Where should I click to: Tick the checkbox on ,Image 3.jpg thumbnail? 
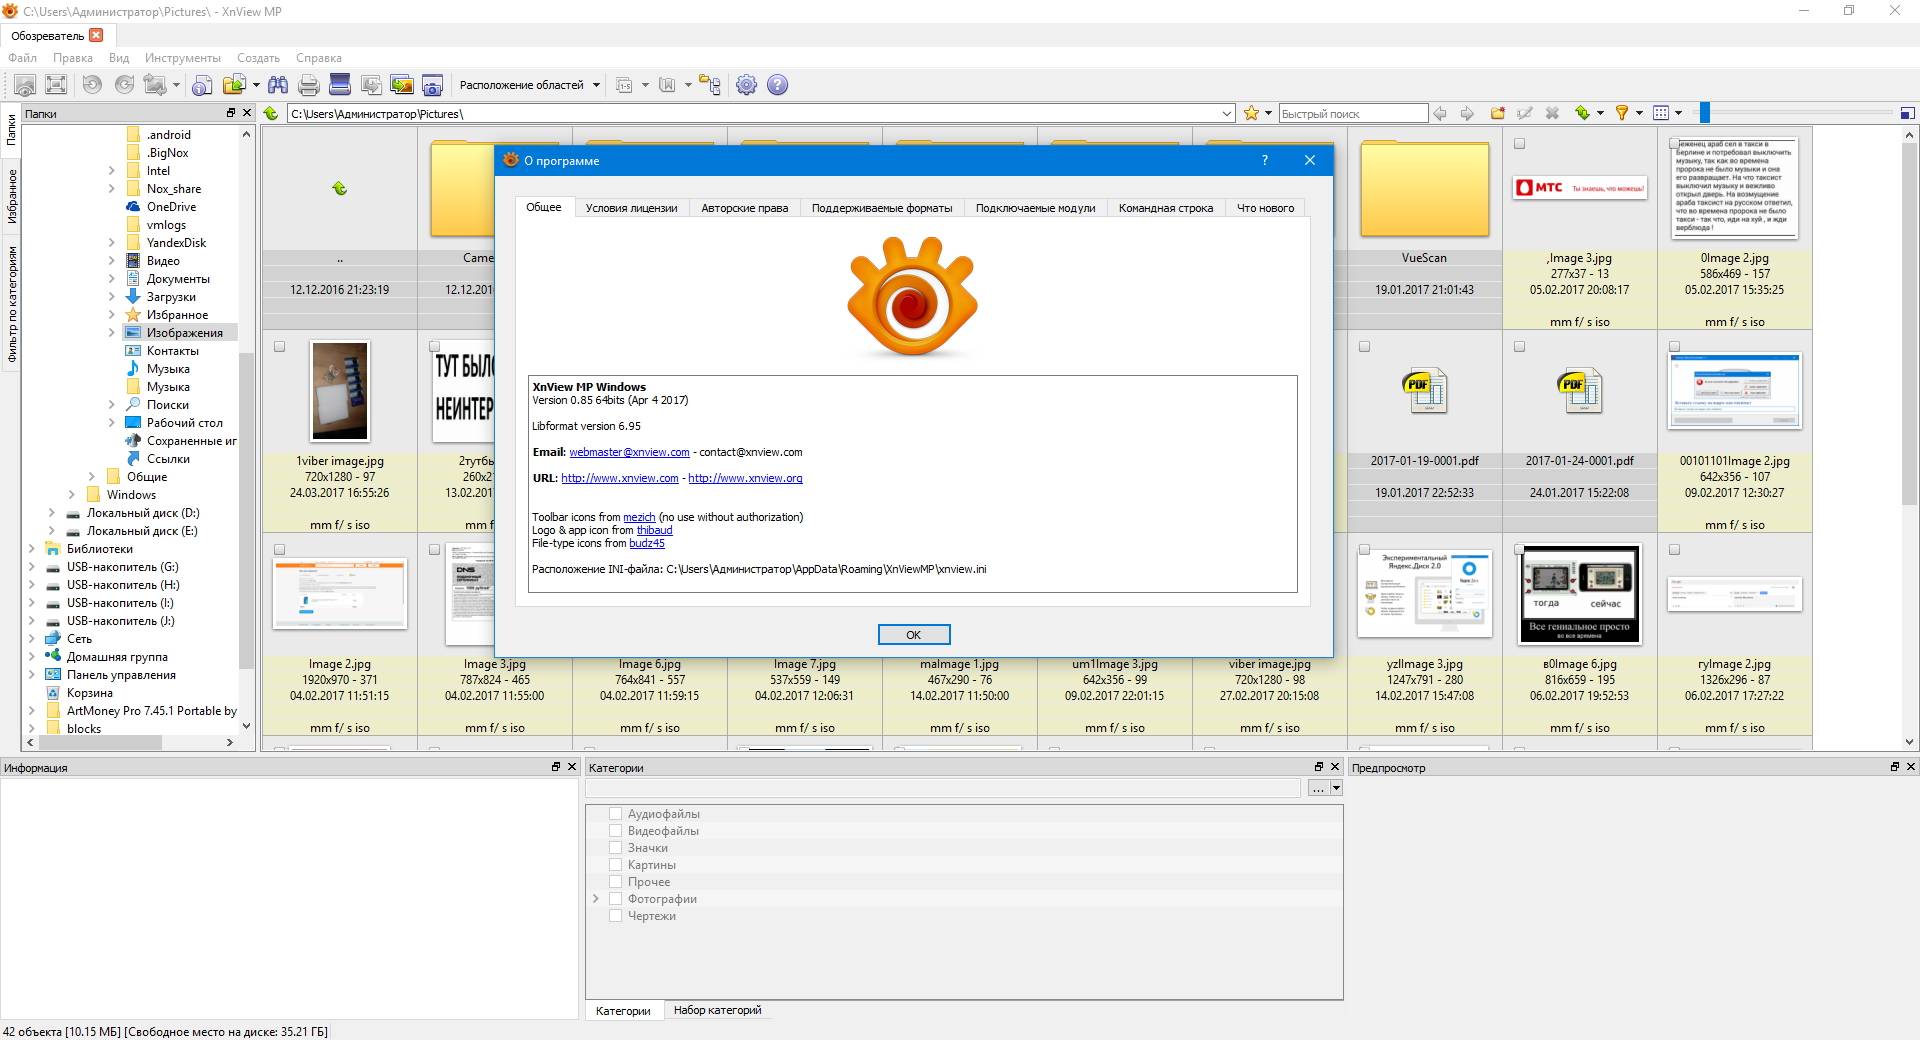coord(1520,144)
